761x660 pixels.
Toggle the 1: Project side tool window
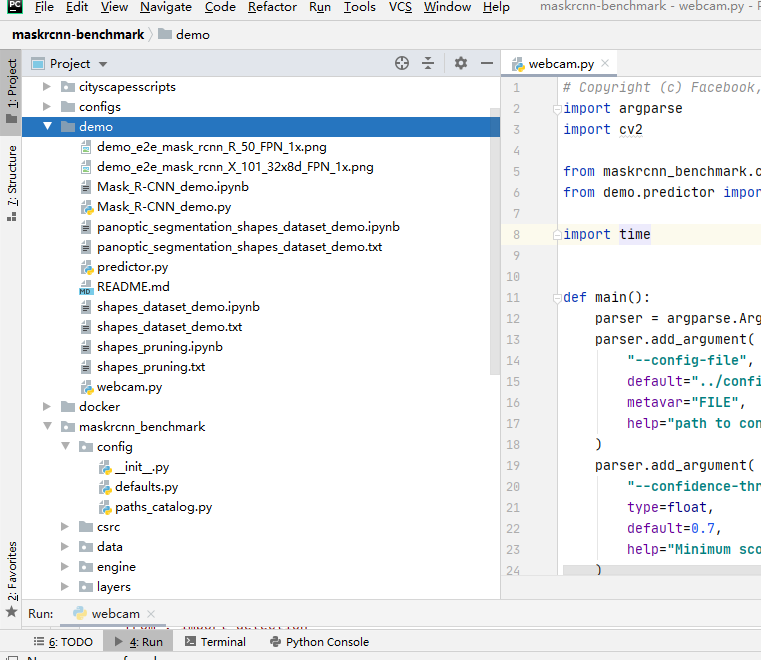11,92
